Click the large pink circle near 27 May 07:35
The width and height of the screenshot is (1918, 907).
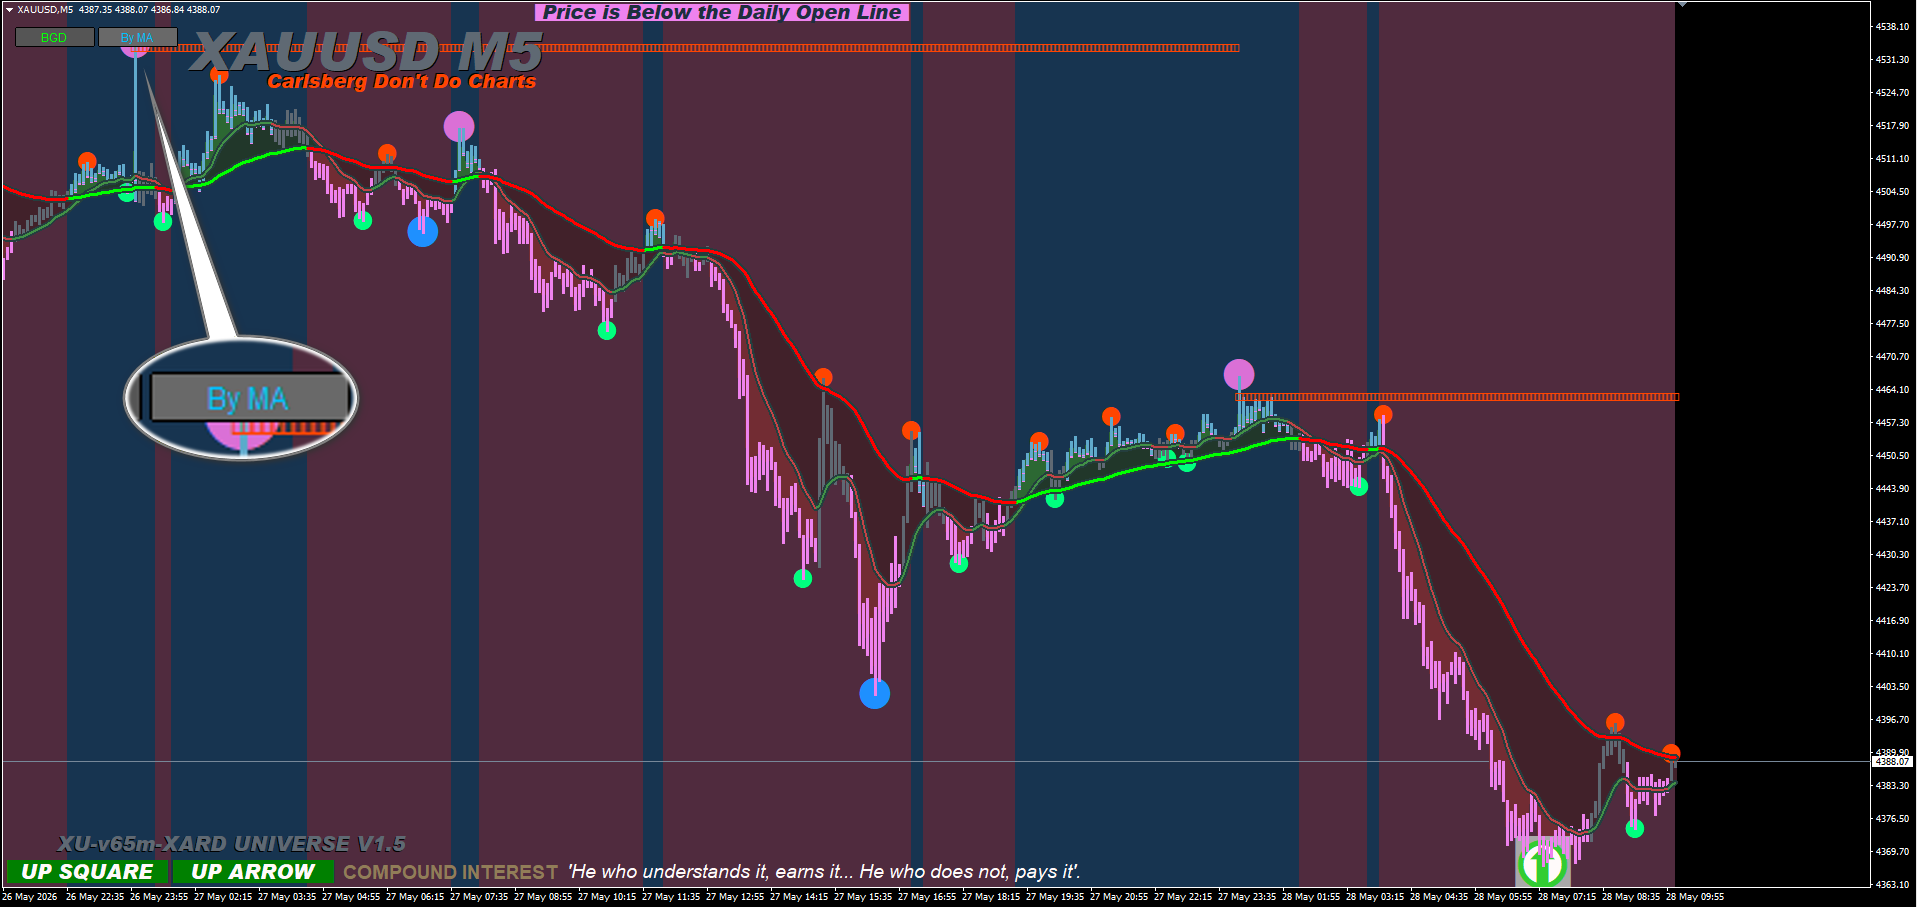pos(459,127)
